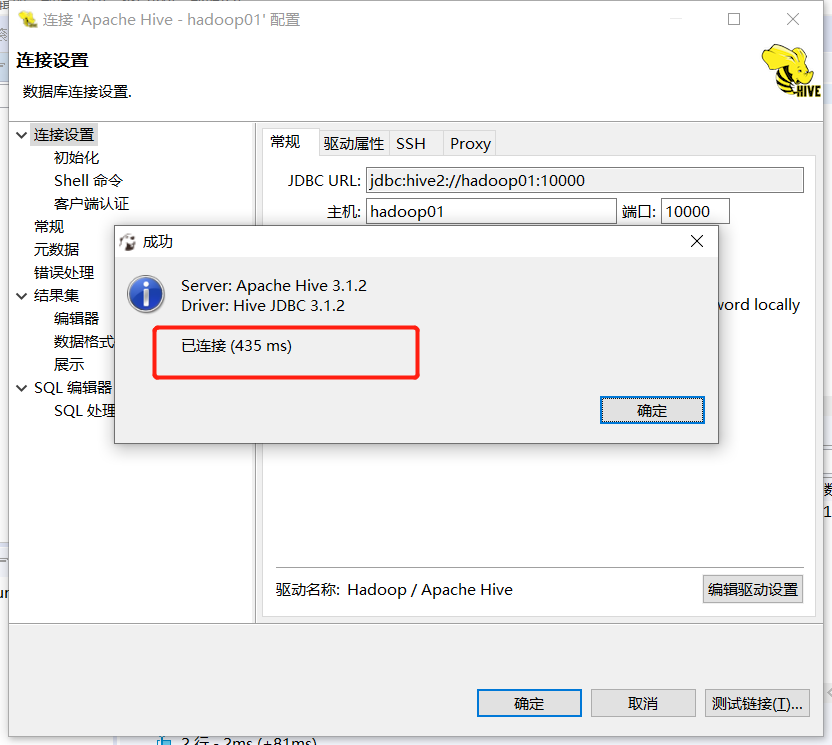The image size is (832, 745).
Task: Click the Hive bee logo icon
Action: click(791, 71)
